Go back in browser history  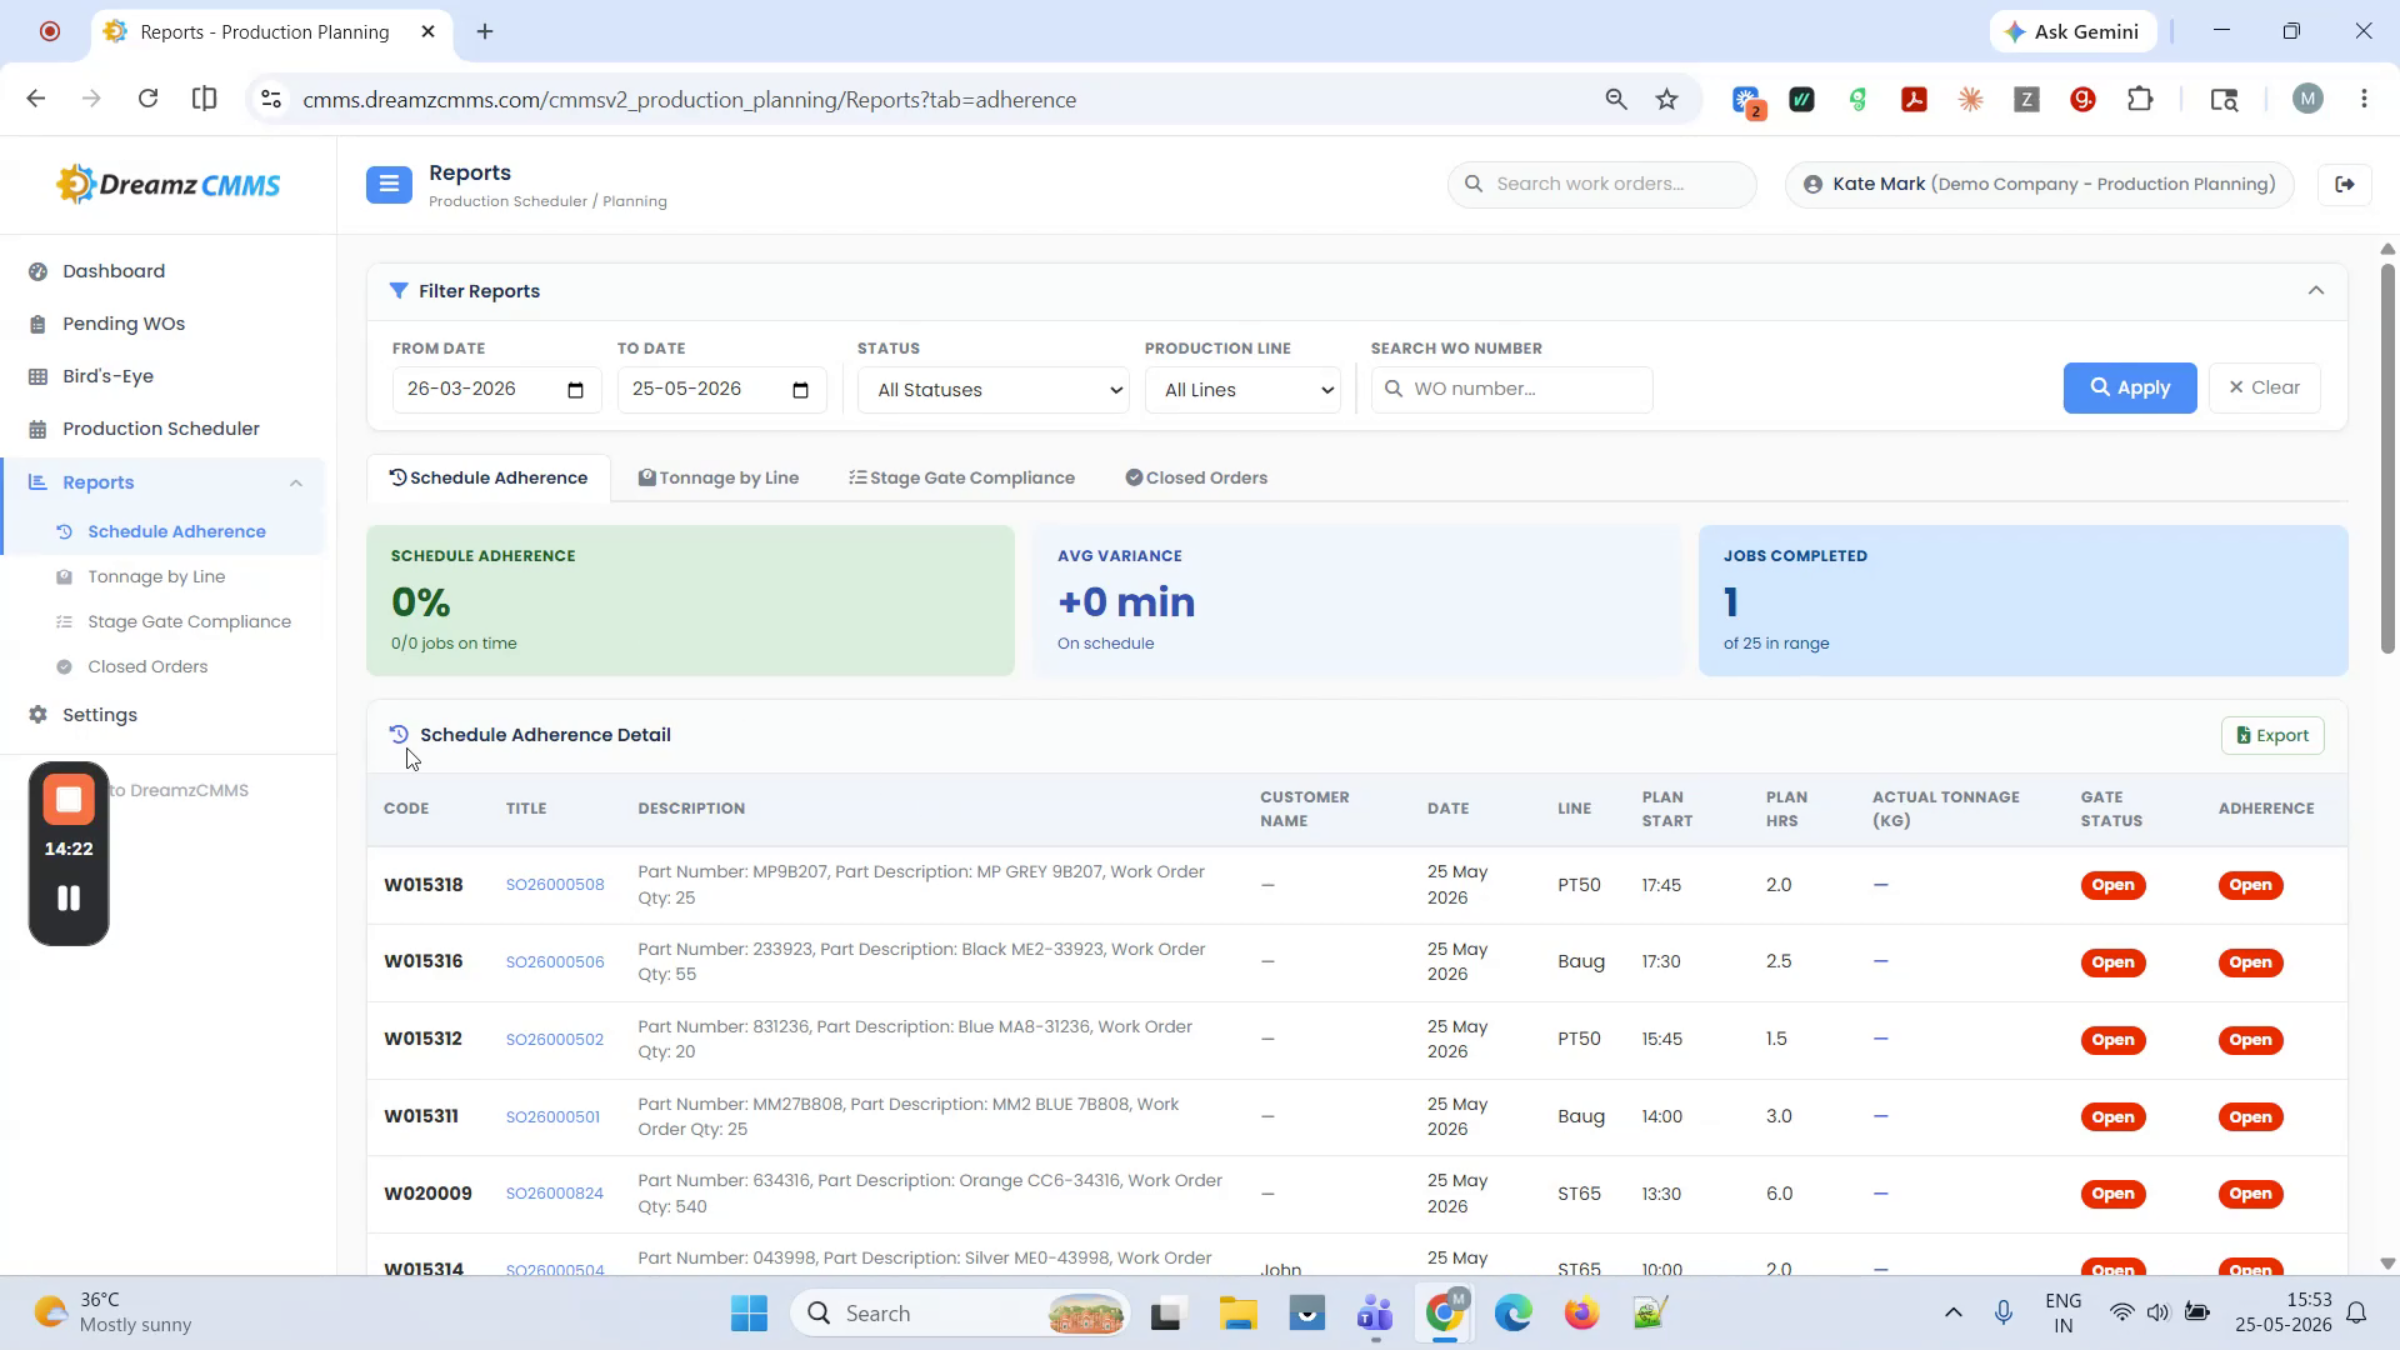point(36,99)
